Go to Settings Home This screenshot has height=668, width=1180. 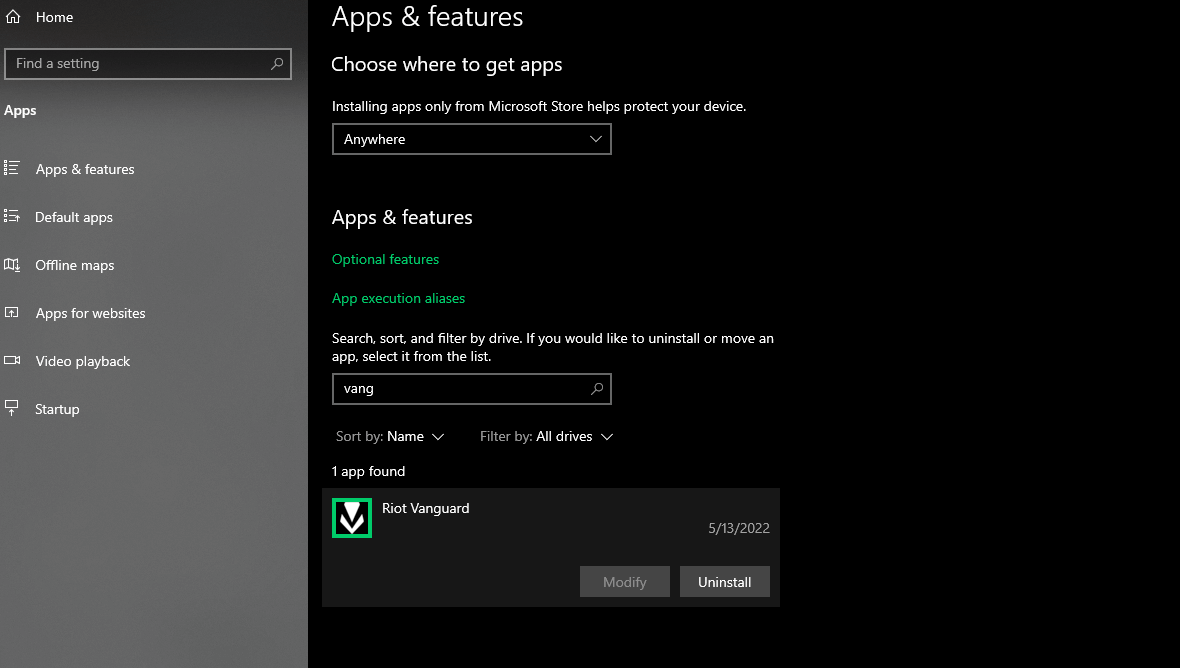39,17
